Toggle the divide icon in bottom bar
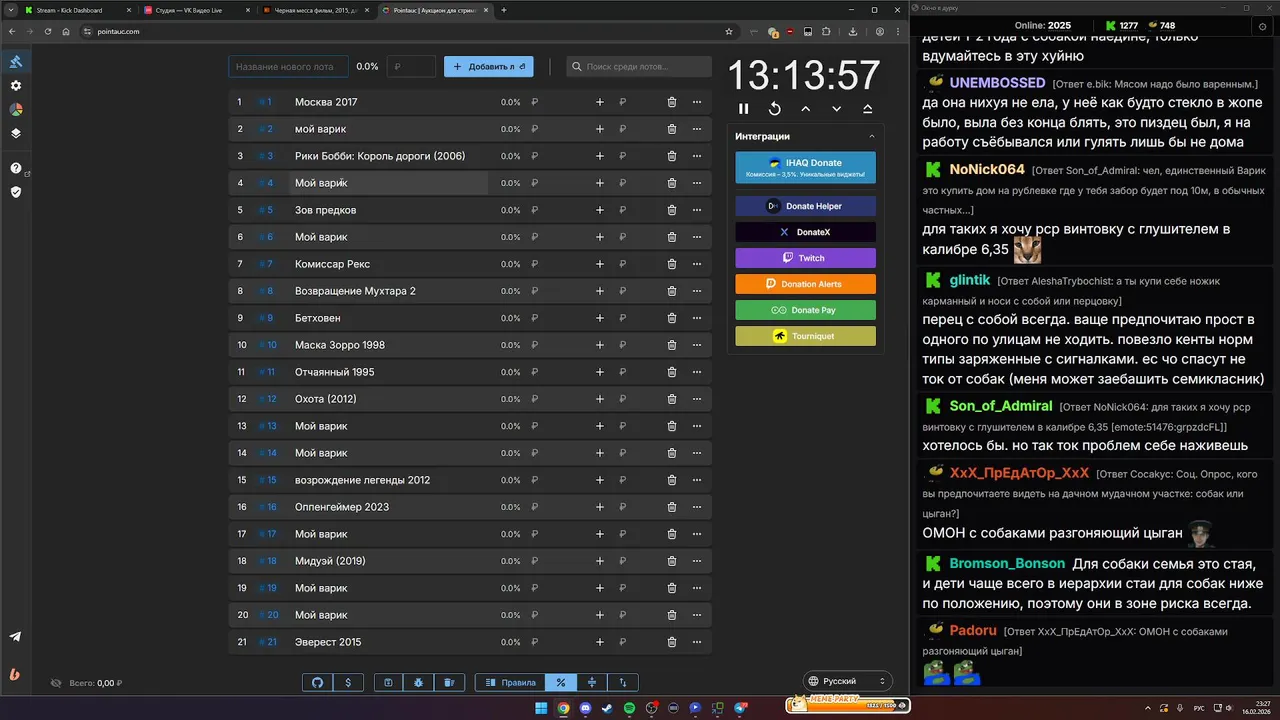This screenshot has width=1280, height=720. 592,682
